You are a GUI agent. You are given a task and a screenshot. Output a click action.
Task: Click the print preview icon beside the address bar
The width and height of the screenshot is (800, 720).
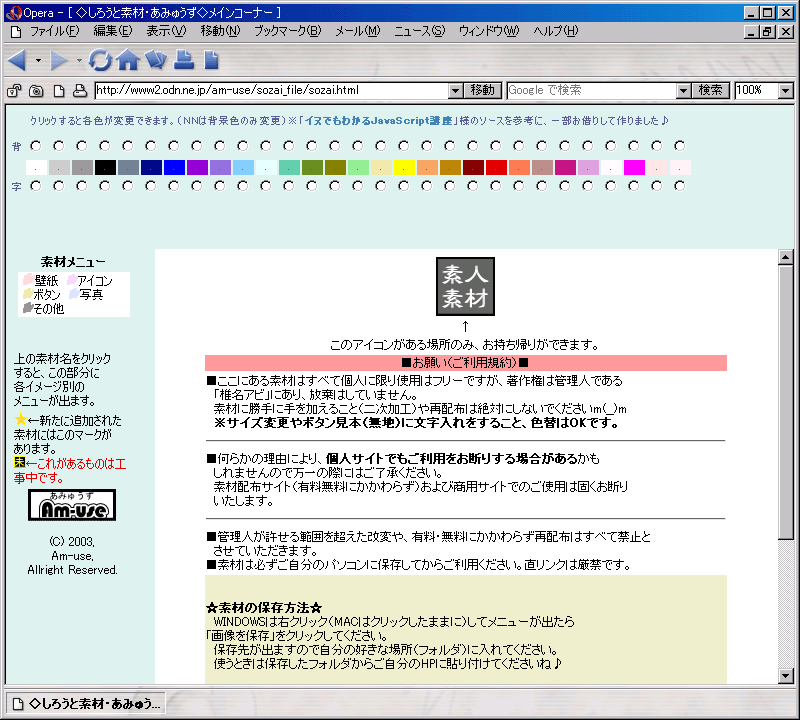[x=80, y=91]
